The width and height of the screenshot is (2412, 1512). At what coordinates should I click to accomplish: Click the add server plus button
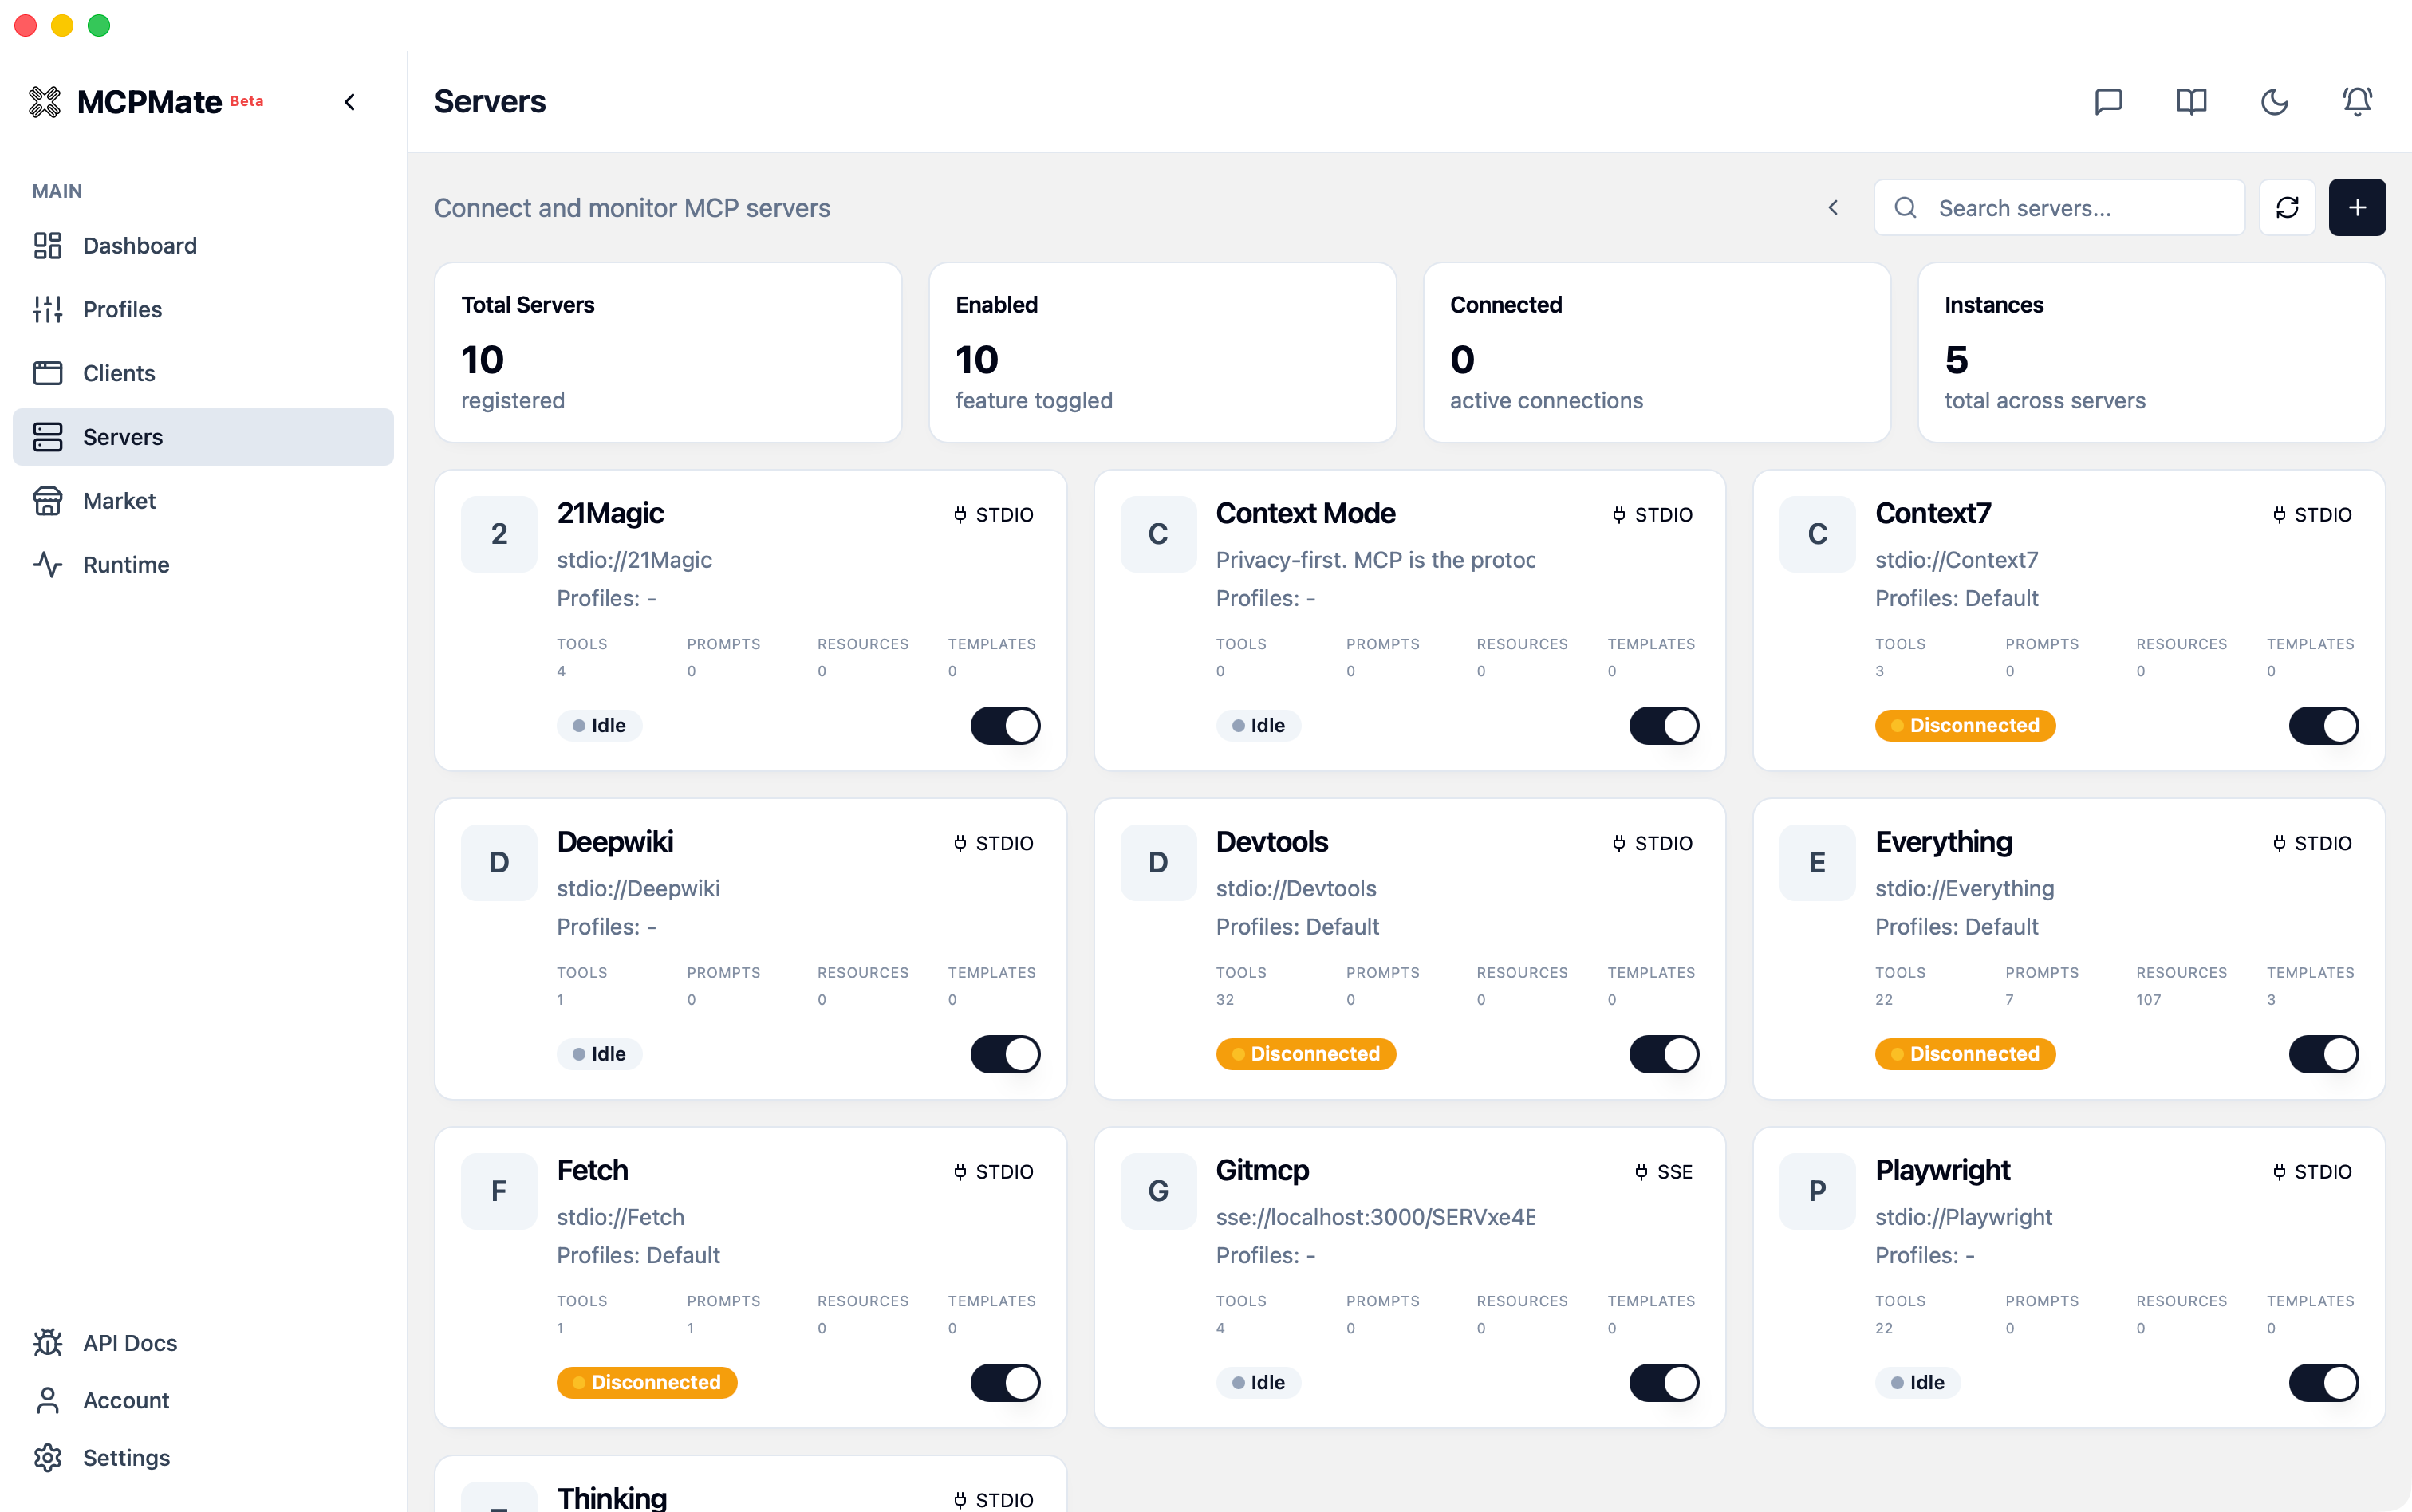tap(2357, 207)
